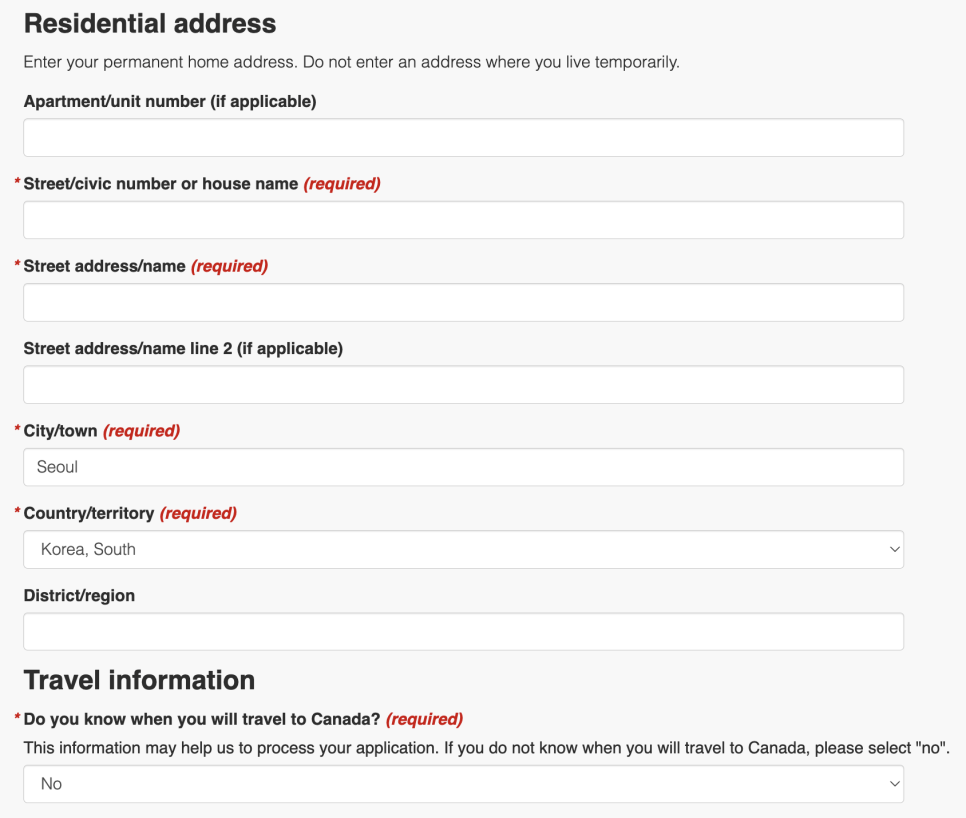The width and height of the screenshot is (966, 818).
Task: Open the Country/territory dropdown showing Korea, South
Action: point(463,549)
